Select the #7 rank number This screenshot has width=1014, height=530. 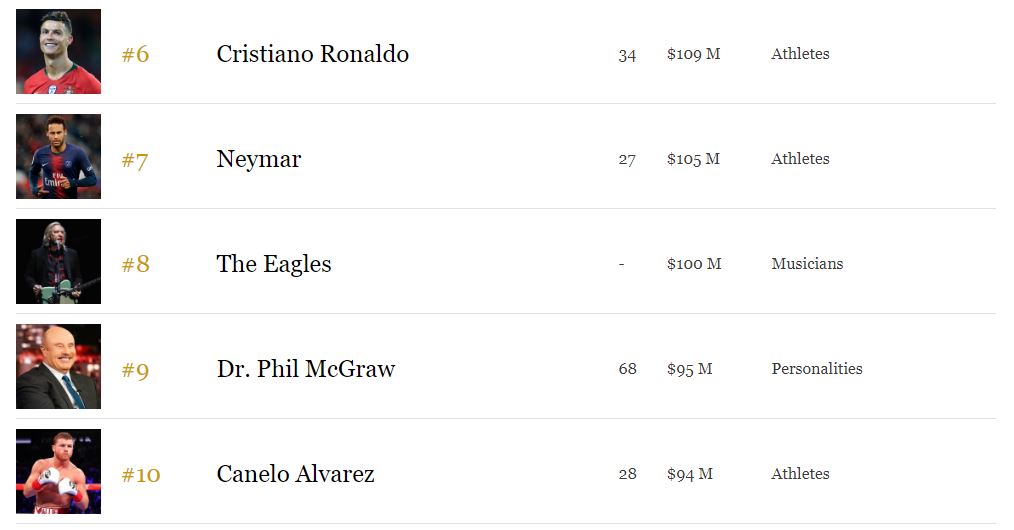(x=135, y=159)
